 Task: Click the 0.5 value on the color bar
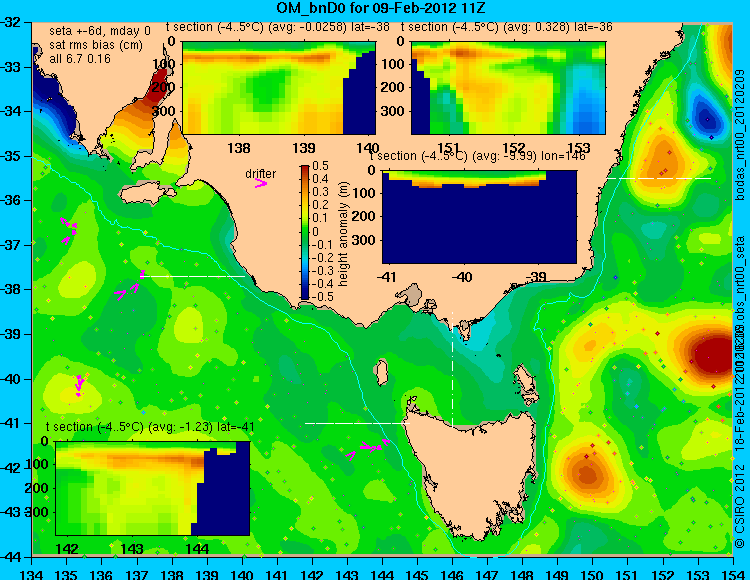pyautogui.click(x=320, y=166)
